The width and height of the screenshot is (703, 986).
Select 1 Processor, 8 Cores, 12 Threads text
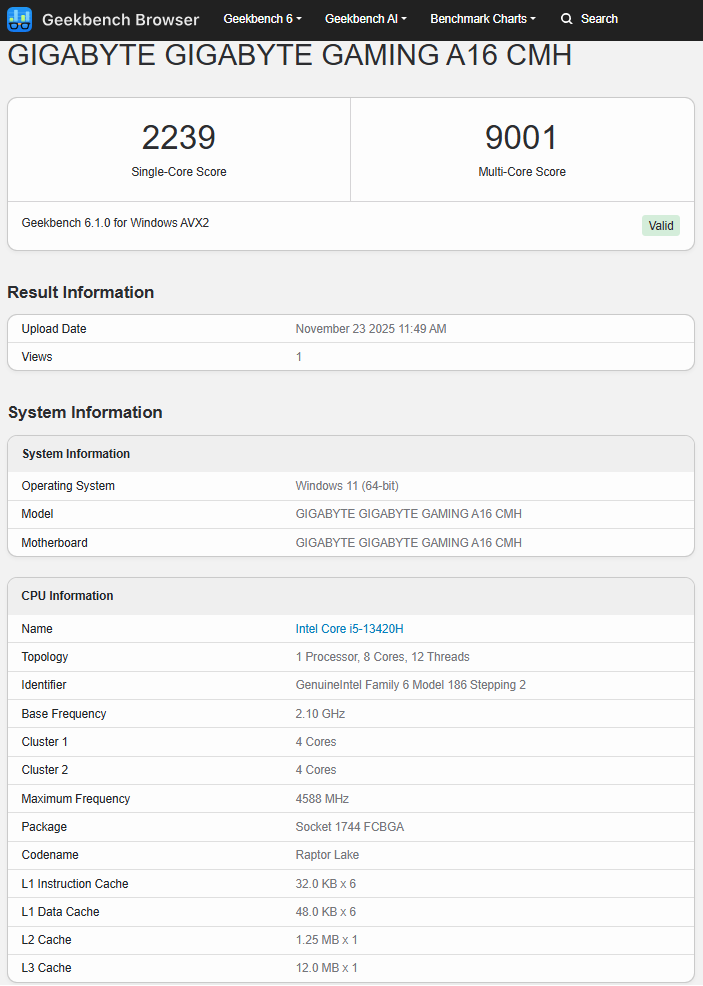pyautogui.click(x=382, y=657)
